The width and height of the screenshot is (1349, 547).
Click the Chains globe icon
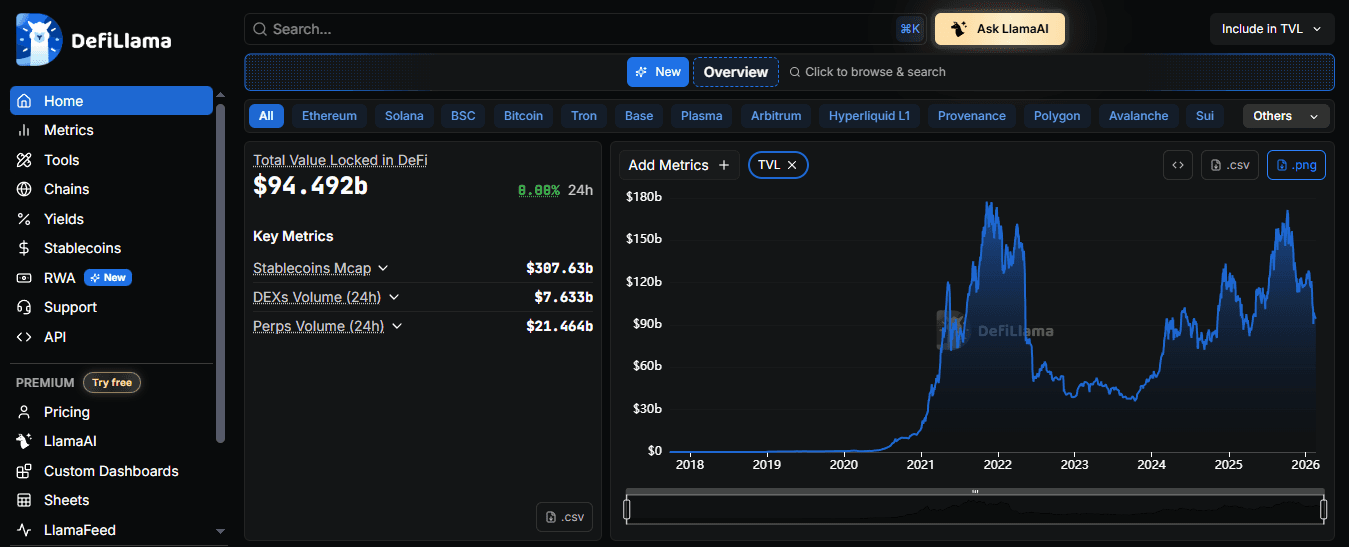point(24,189)
